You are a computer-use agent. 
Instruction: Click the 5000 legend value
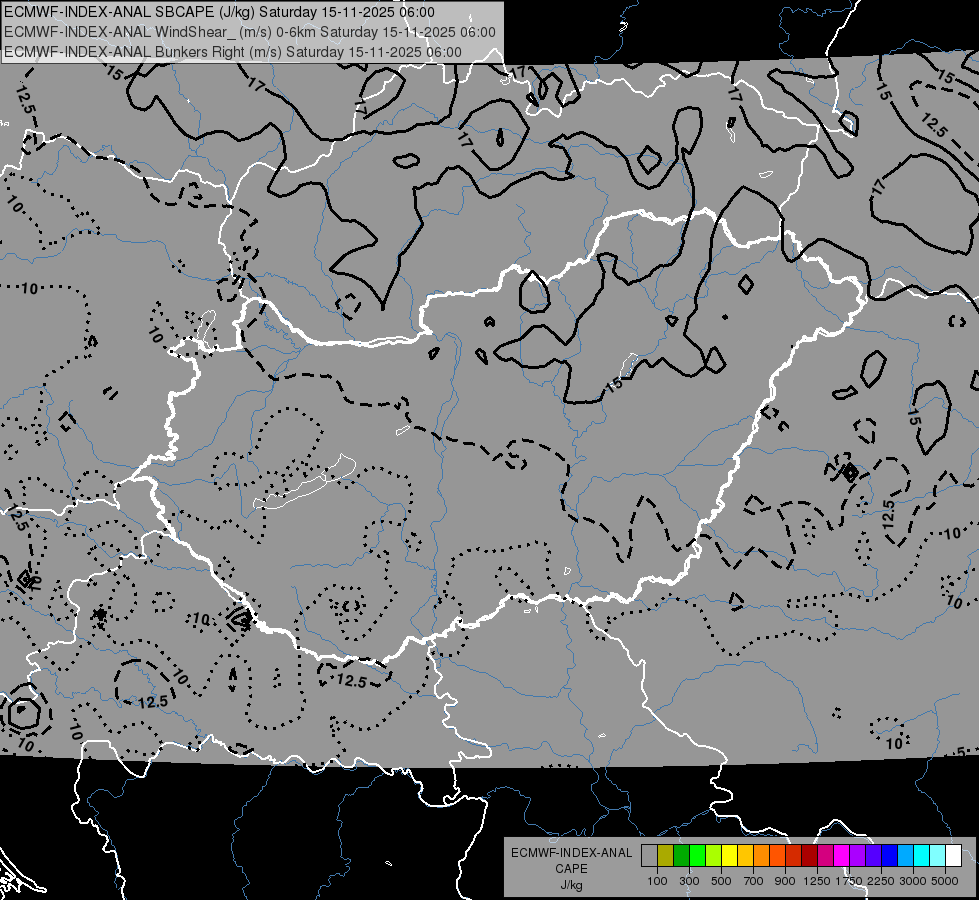pos(945,881)
